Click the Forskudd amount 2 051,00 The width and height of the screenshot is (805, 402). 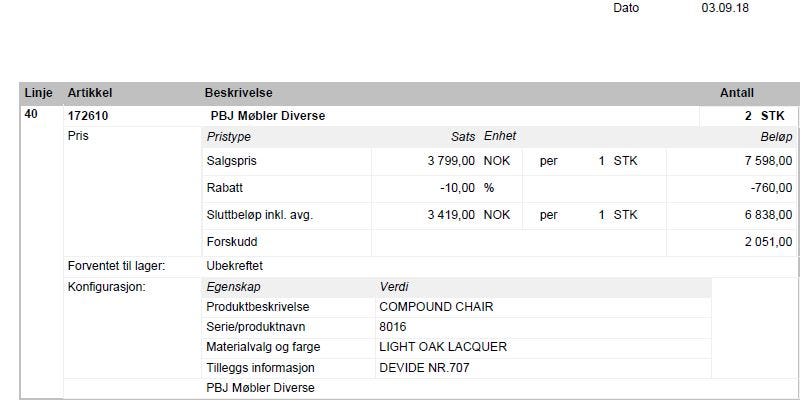point(769,242)
